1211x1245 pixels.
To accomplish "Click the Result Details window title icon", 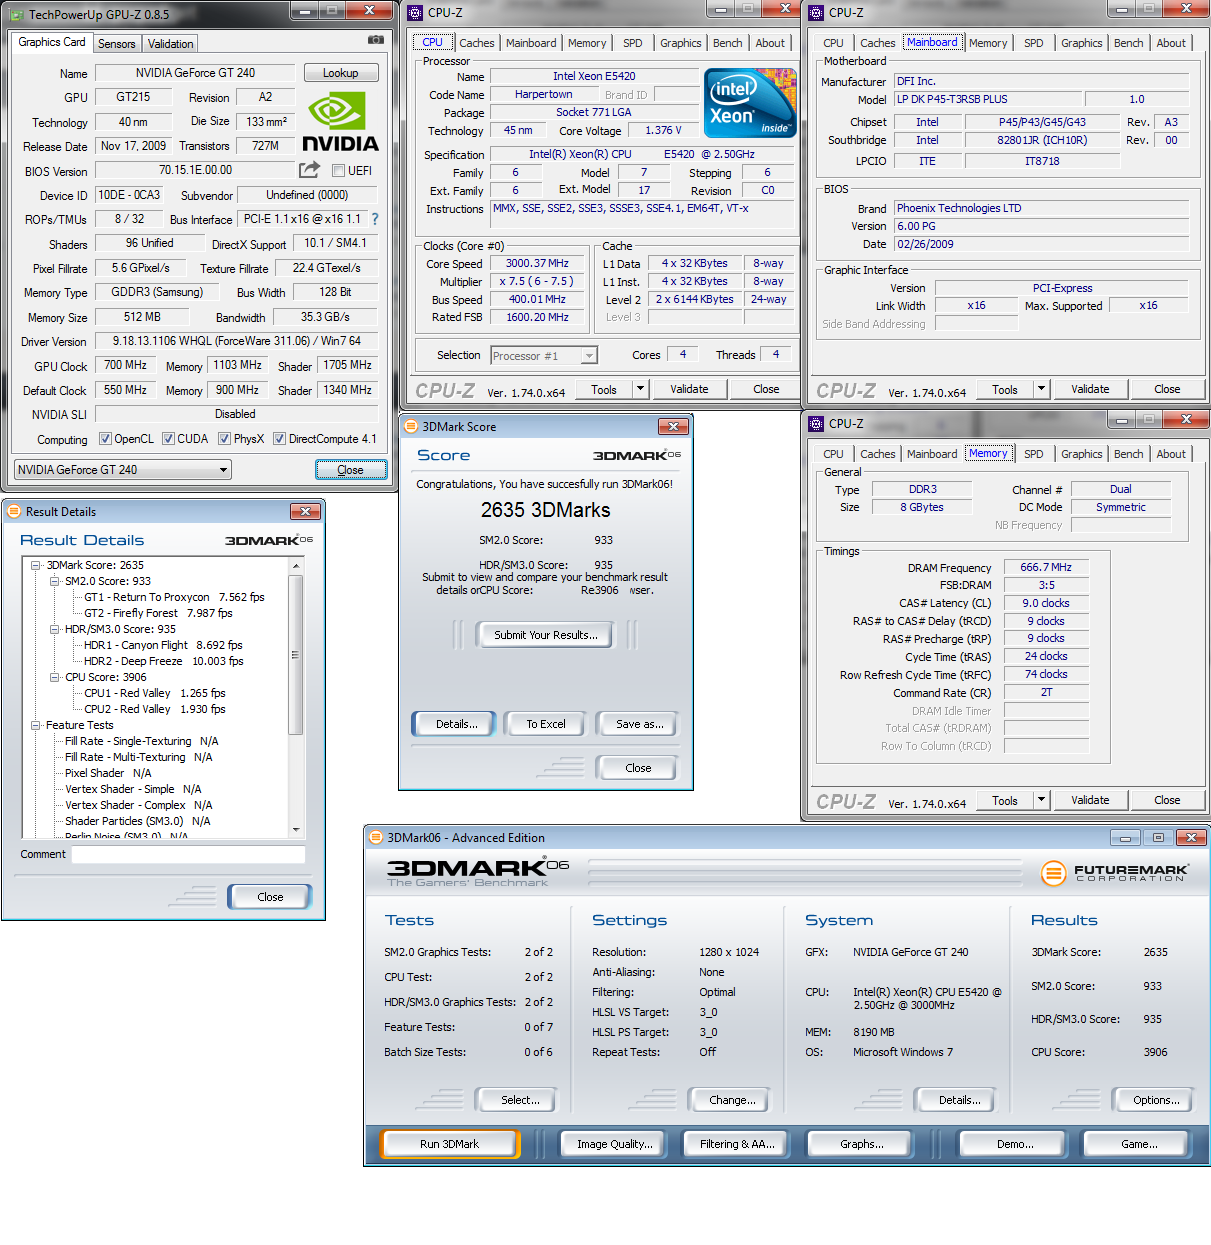I will pos(14,512).
